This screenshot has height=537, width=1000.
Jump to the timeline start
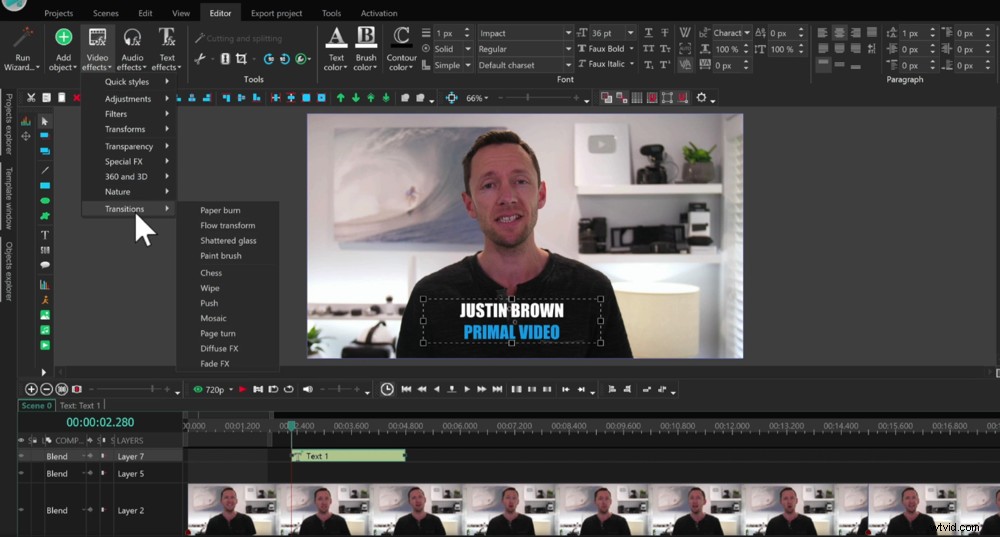click(x=406, y=389)
